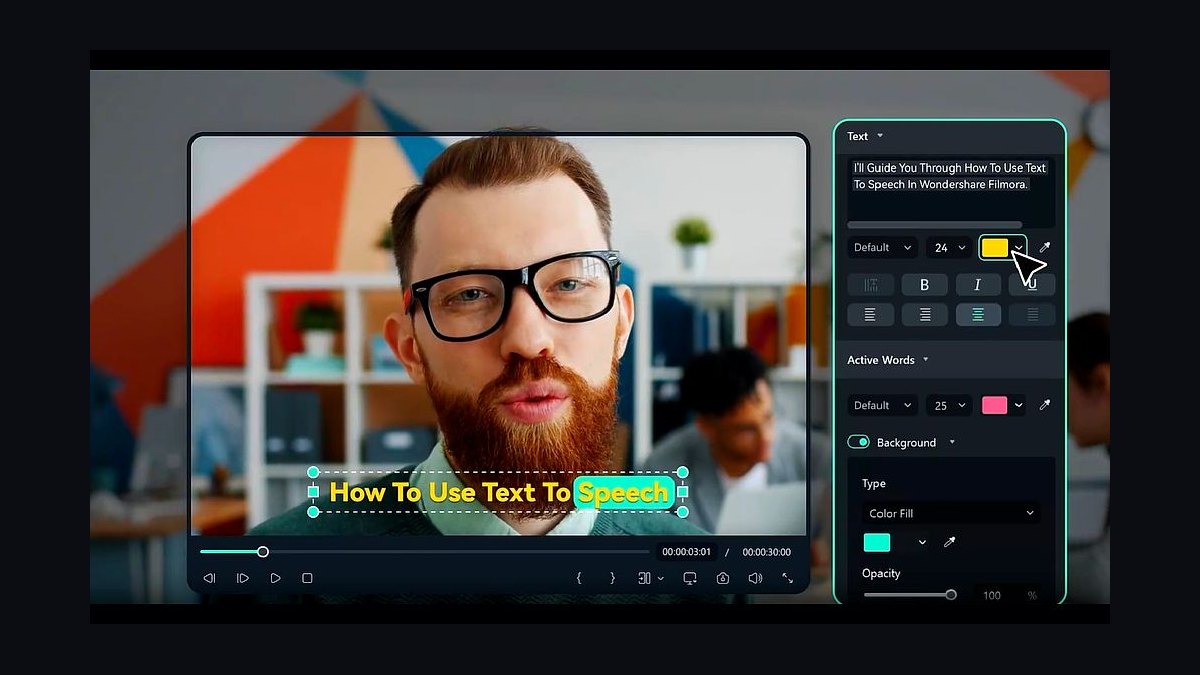
Task: Open Active Words font dropdown set to Default
Action: tap(883, 405)
